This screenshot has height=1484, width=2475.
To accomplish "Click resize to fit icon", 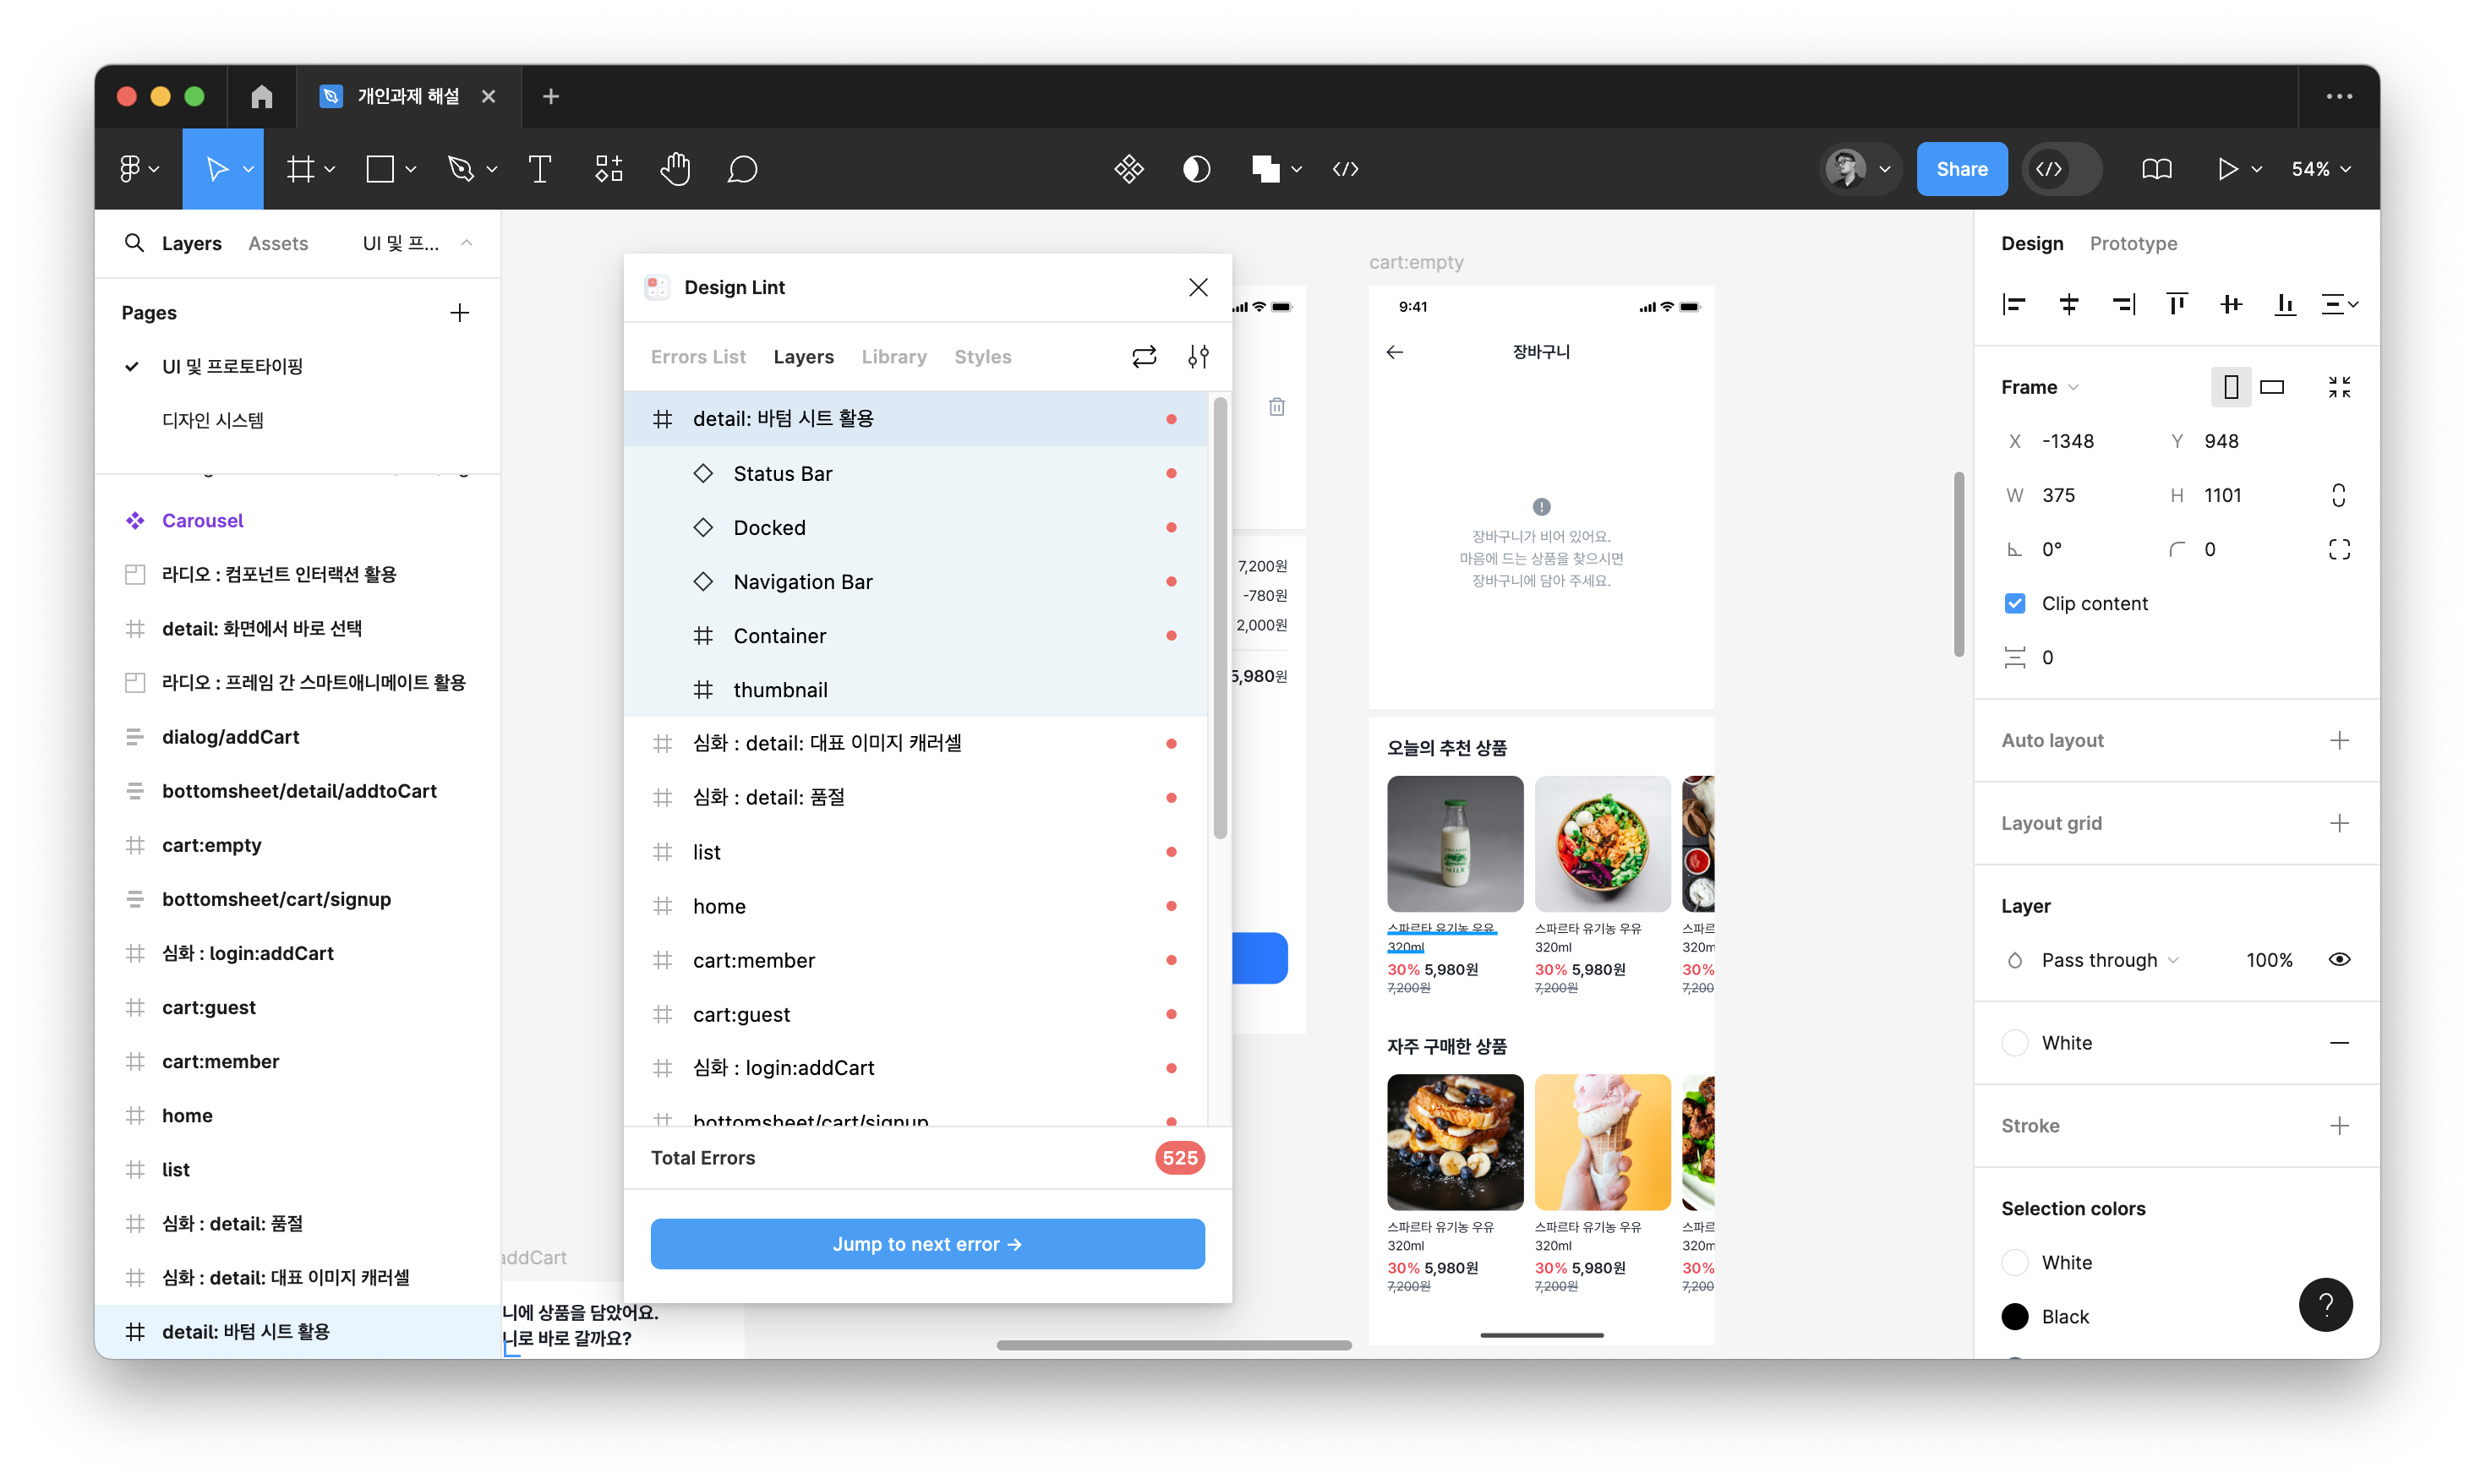I will [2339, 387].
